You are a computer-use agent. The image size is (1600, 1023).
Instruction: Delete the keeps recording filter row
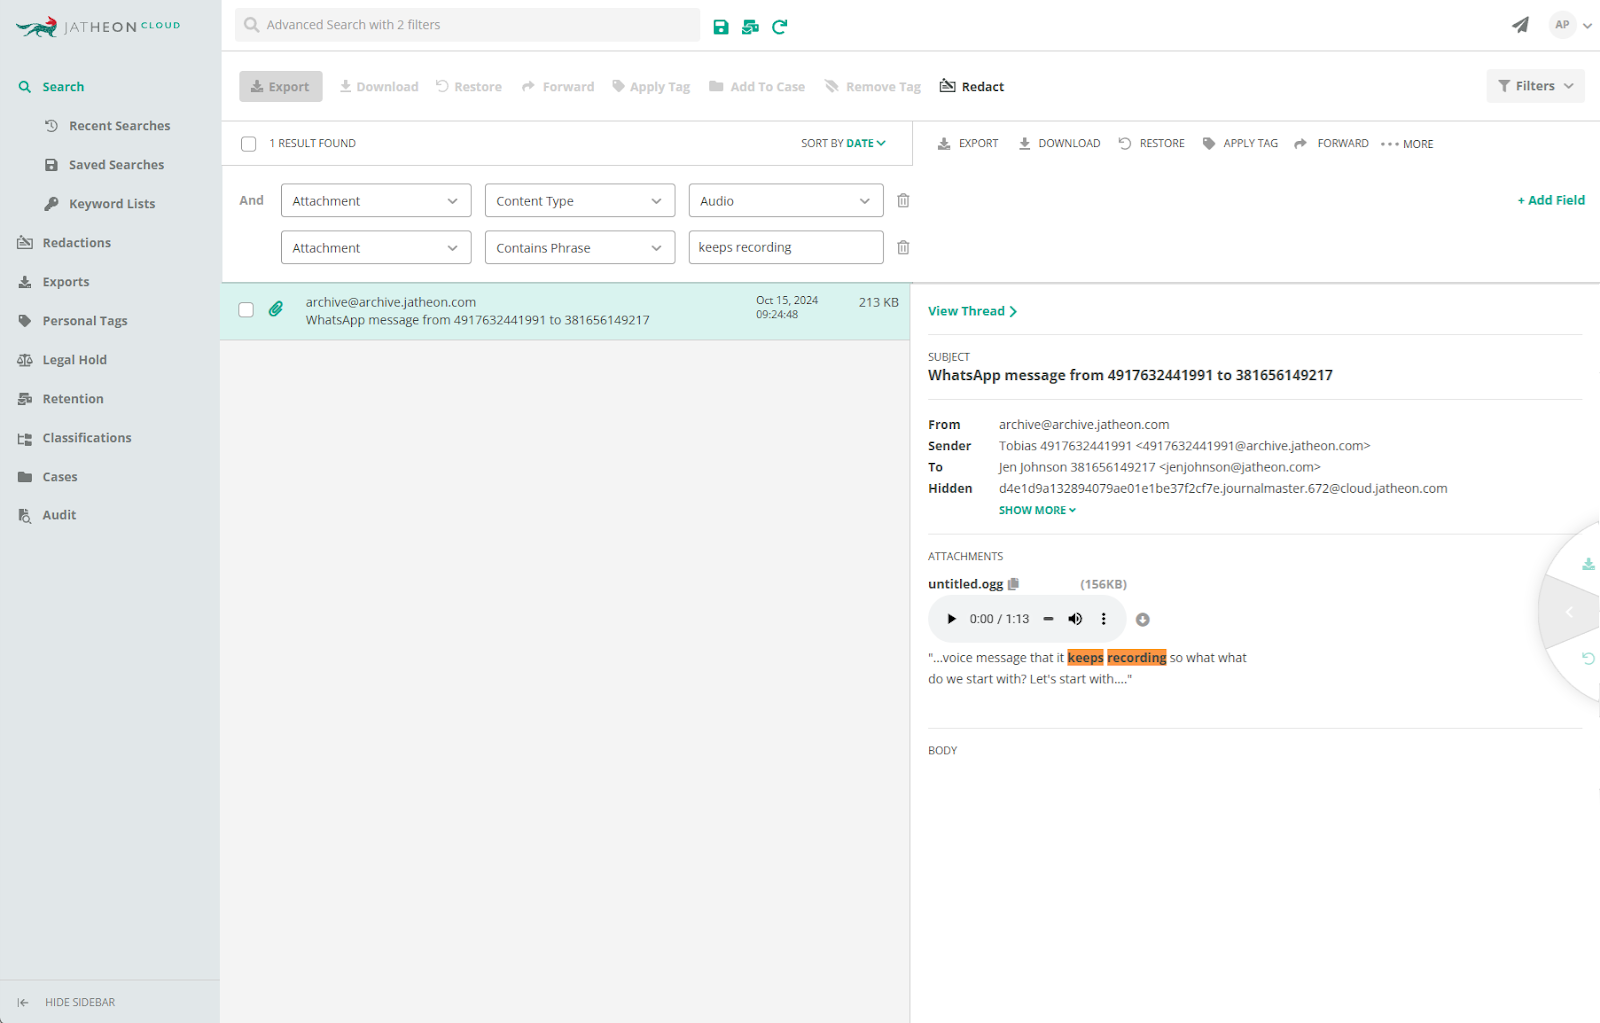point(903,248)
